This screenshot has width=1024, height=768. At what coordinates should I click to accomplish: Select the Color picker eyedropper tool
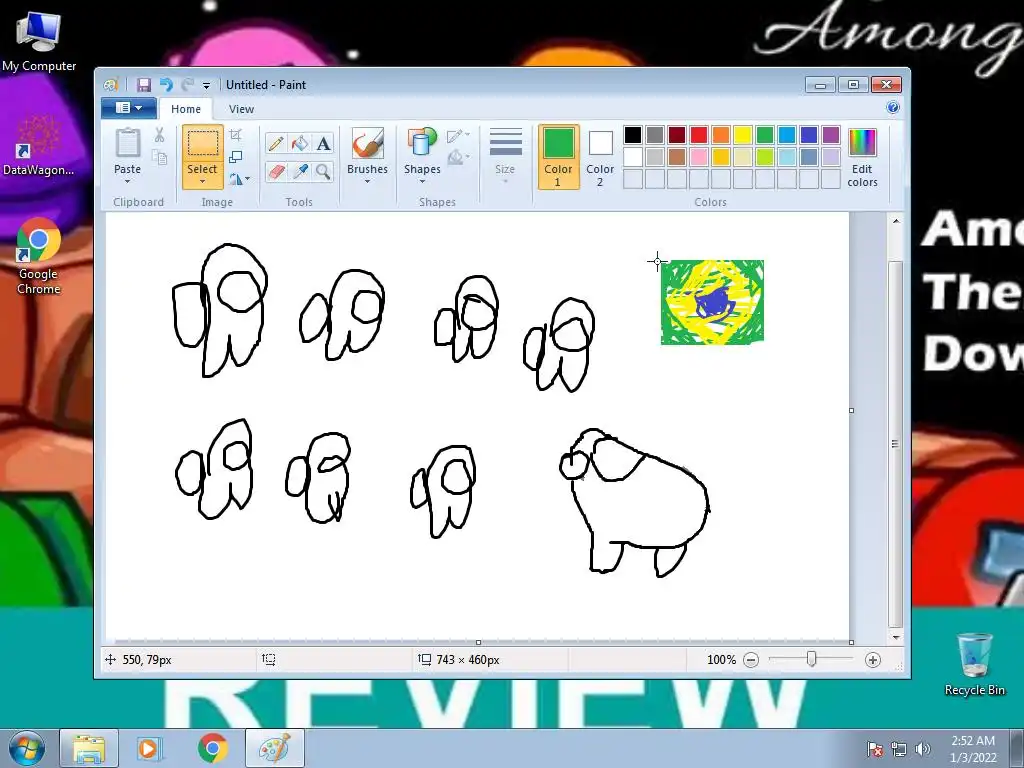(300, 172)
